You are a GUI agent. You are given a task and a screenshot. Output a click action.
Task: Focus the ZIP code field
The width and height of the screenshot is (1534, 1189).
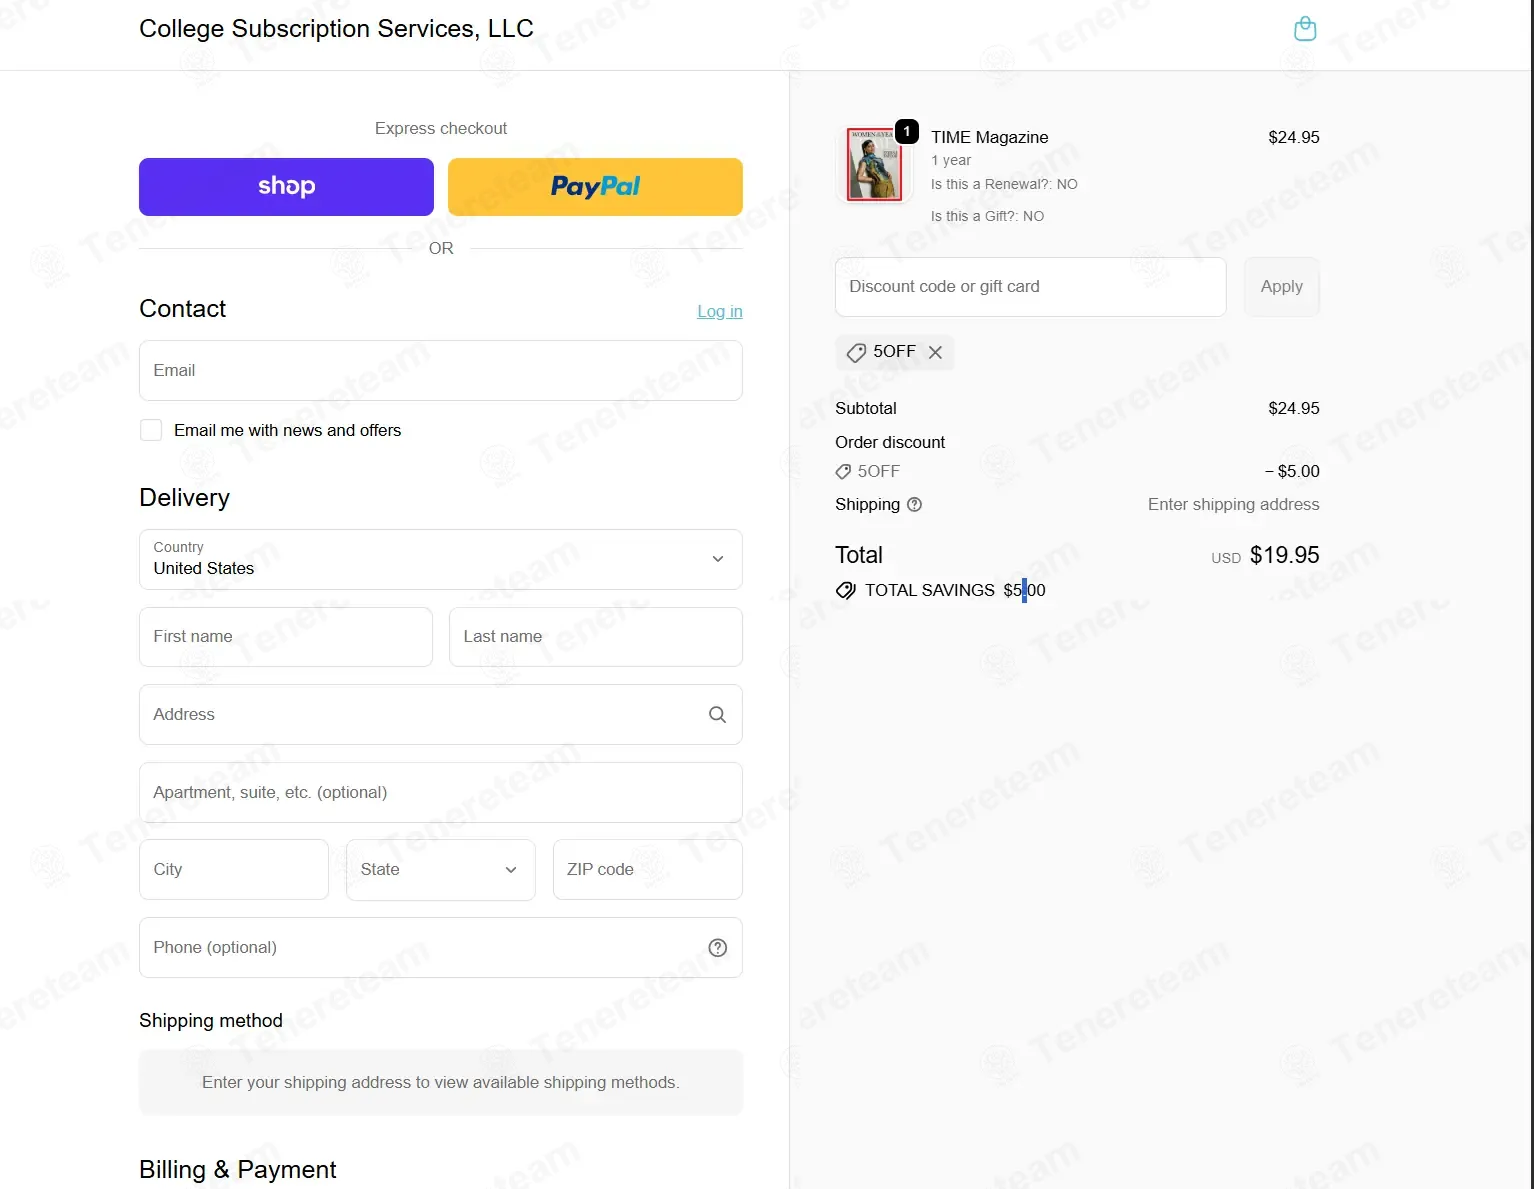(648, 870)
